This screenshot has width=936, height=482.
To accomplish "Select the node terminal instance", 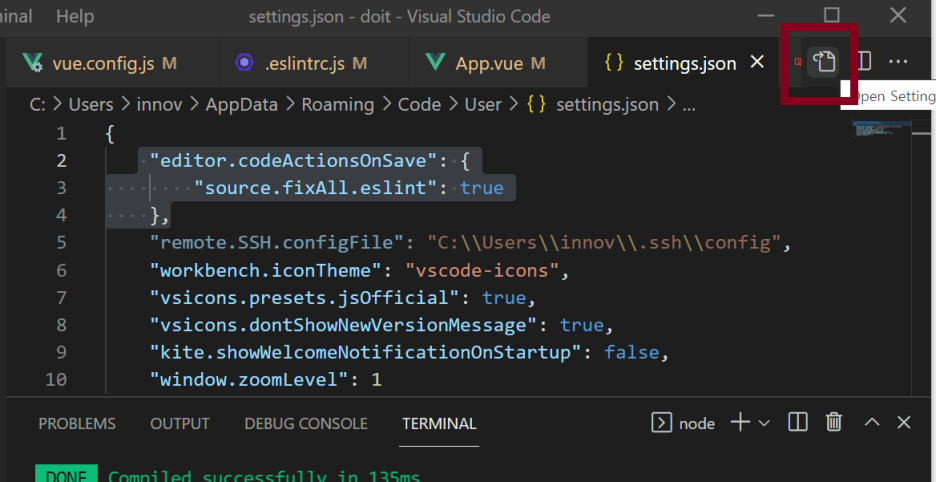I will pyautogui.click(x=683, y=423).
